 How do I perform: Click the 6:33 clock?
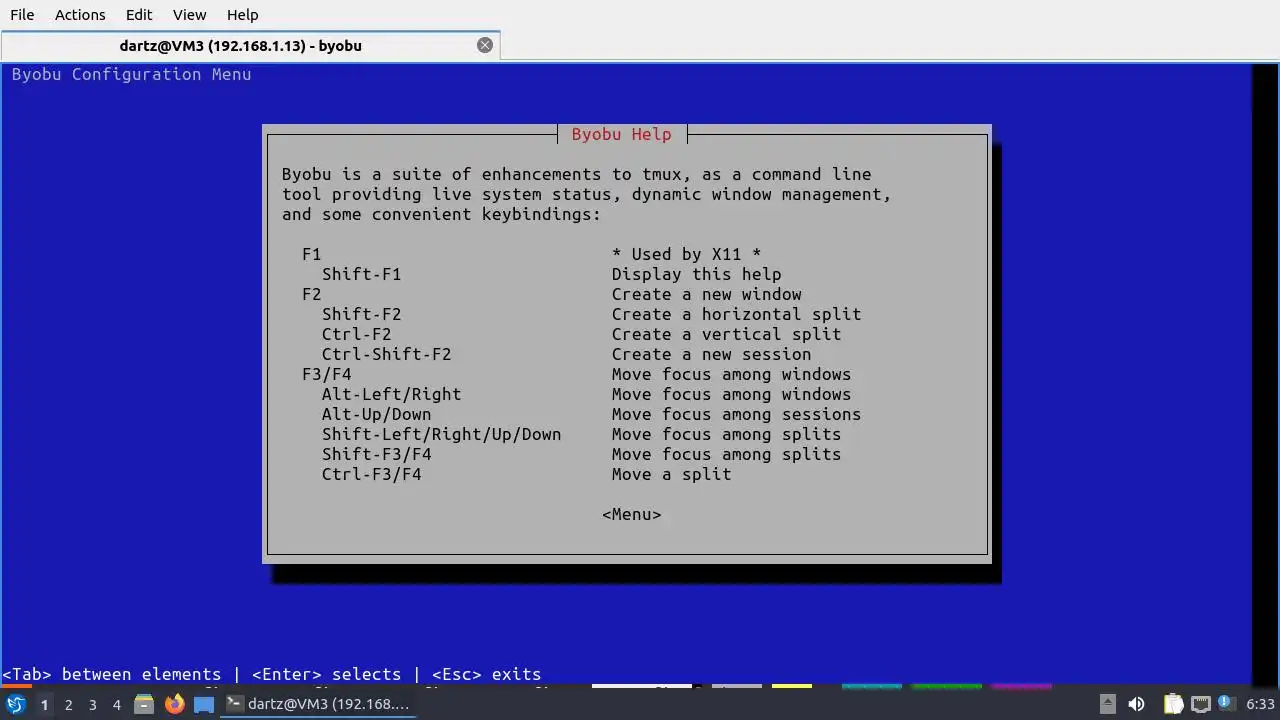tap(1260, 704)
